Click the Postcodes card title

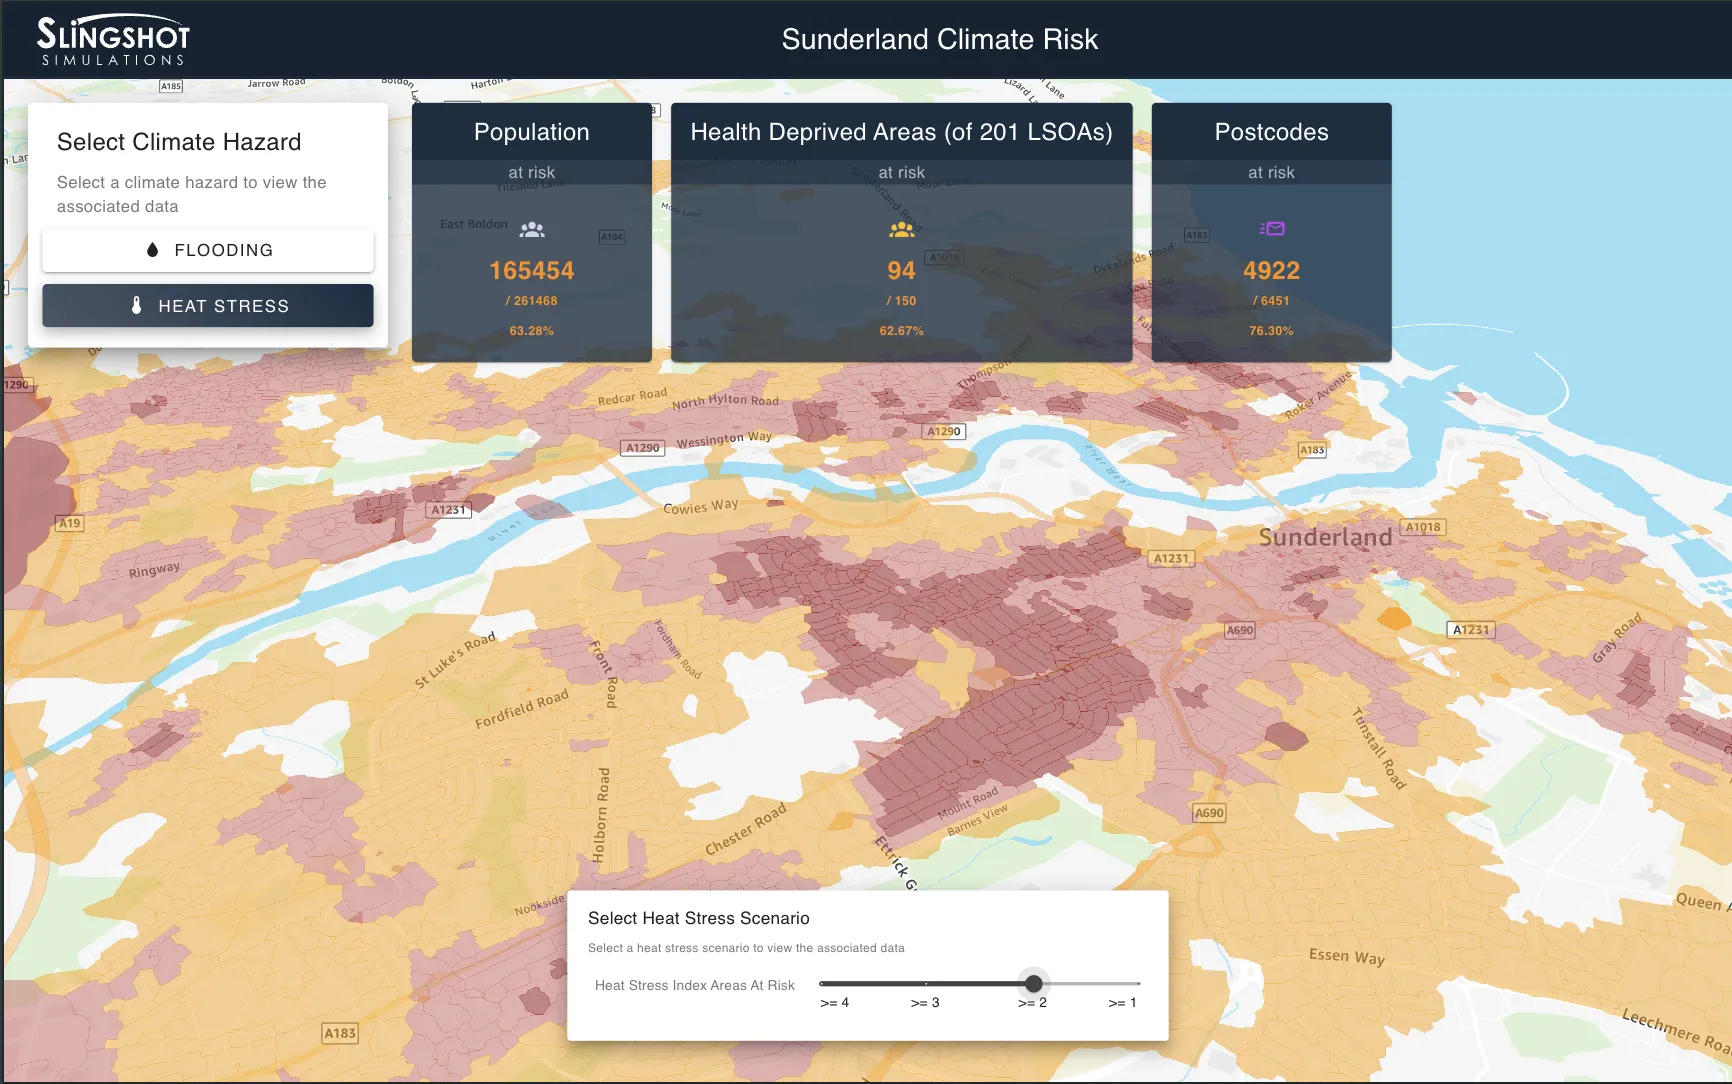click(1271, 132)
